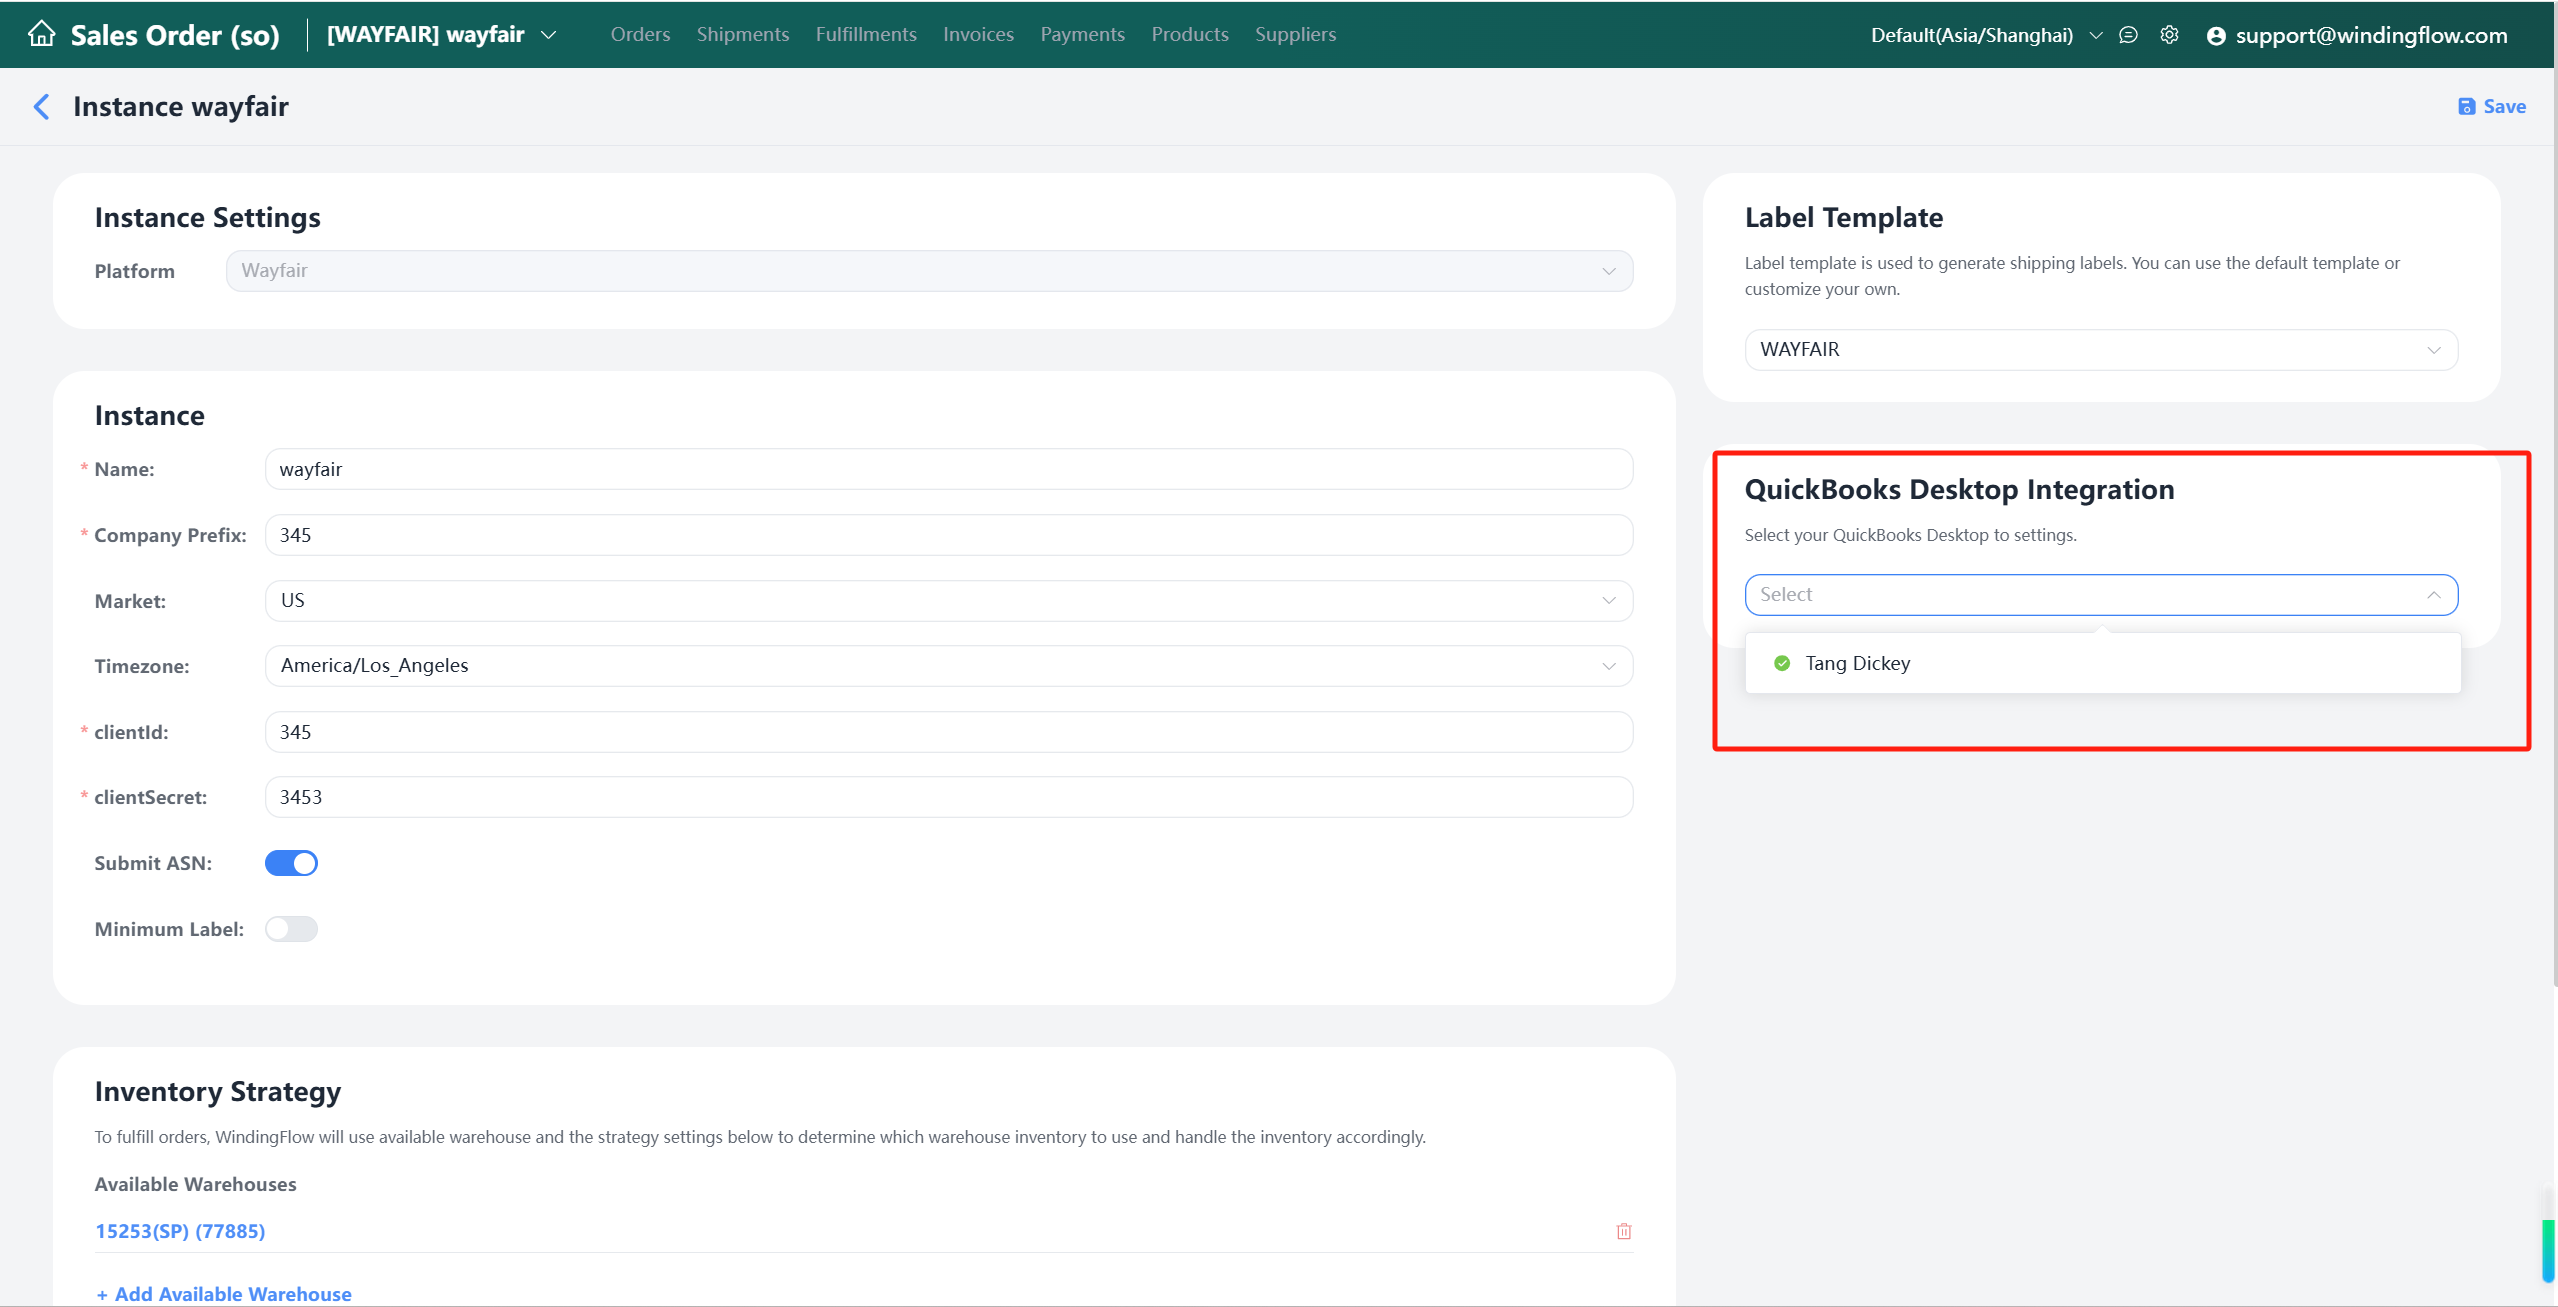The height and width of the screenshot is (1307, 2558).
Task: Expand the [WAYFAIR] wayfair instance switcher
Action: click(441, 34)
